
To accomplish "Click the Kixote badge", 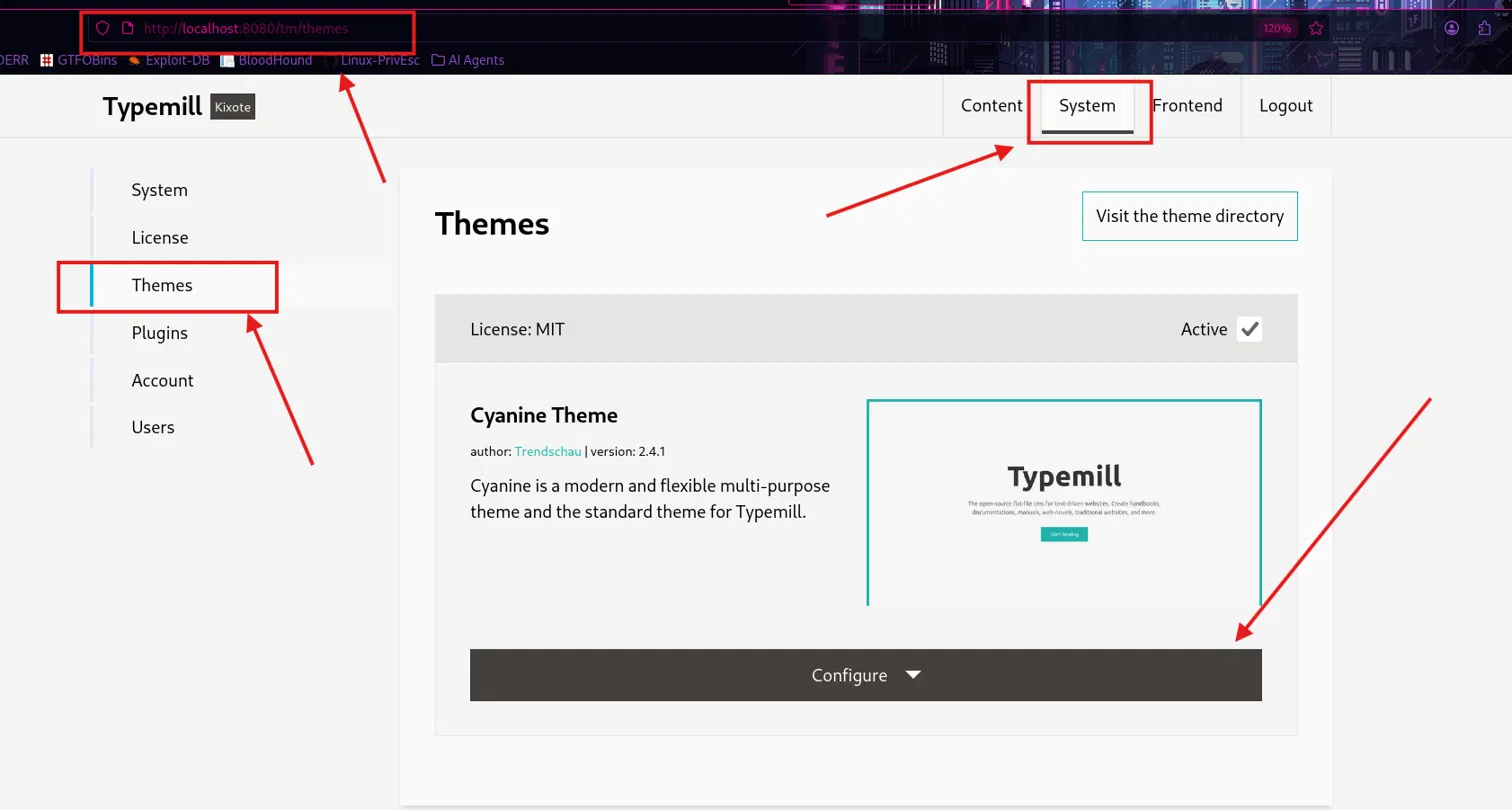I will (x=233, y=106).
